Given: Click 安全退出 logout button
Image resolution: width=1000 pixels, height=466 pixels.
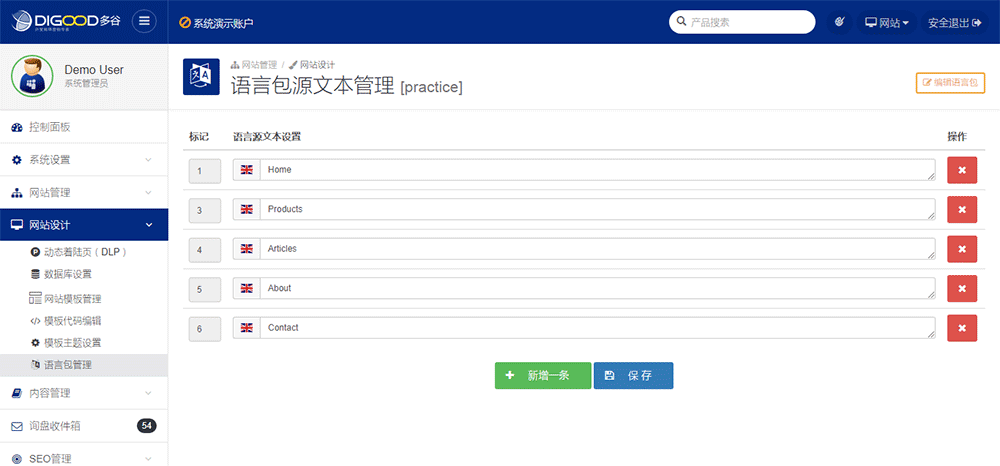Looking at the screenshot, I should point(954,22).
